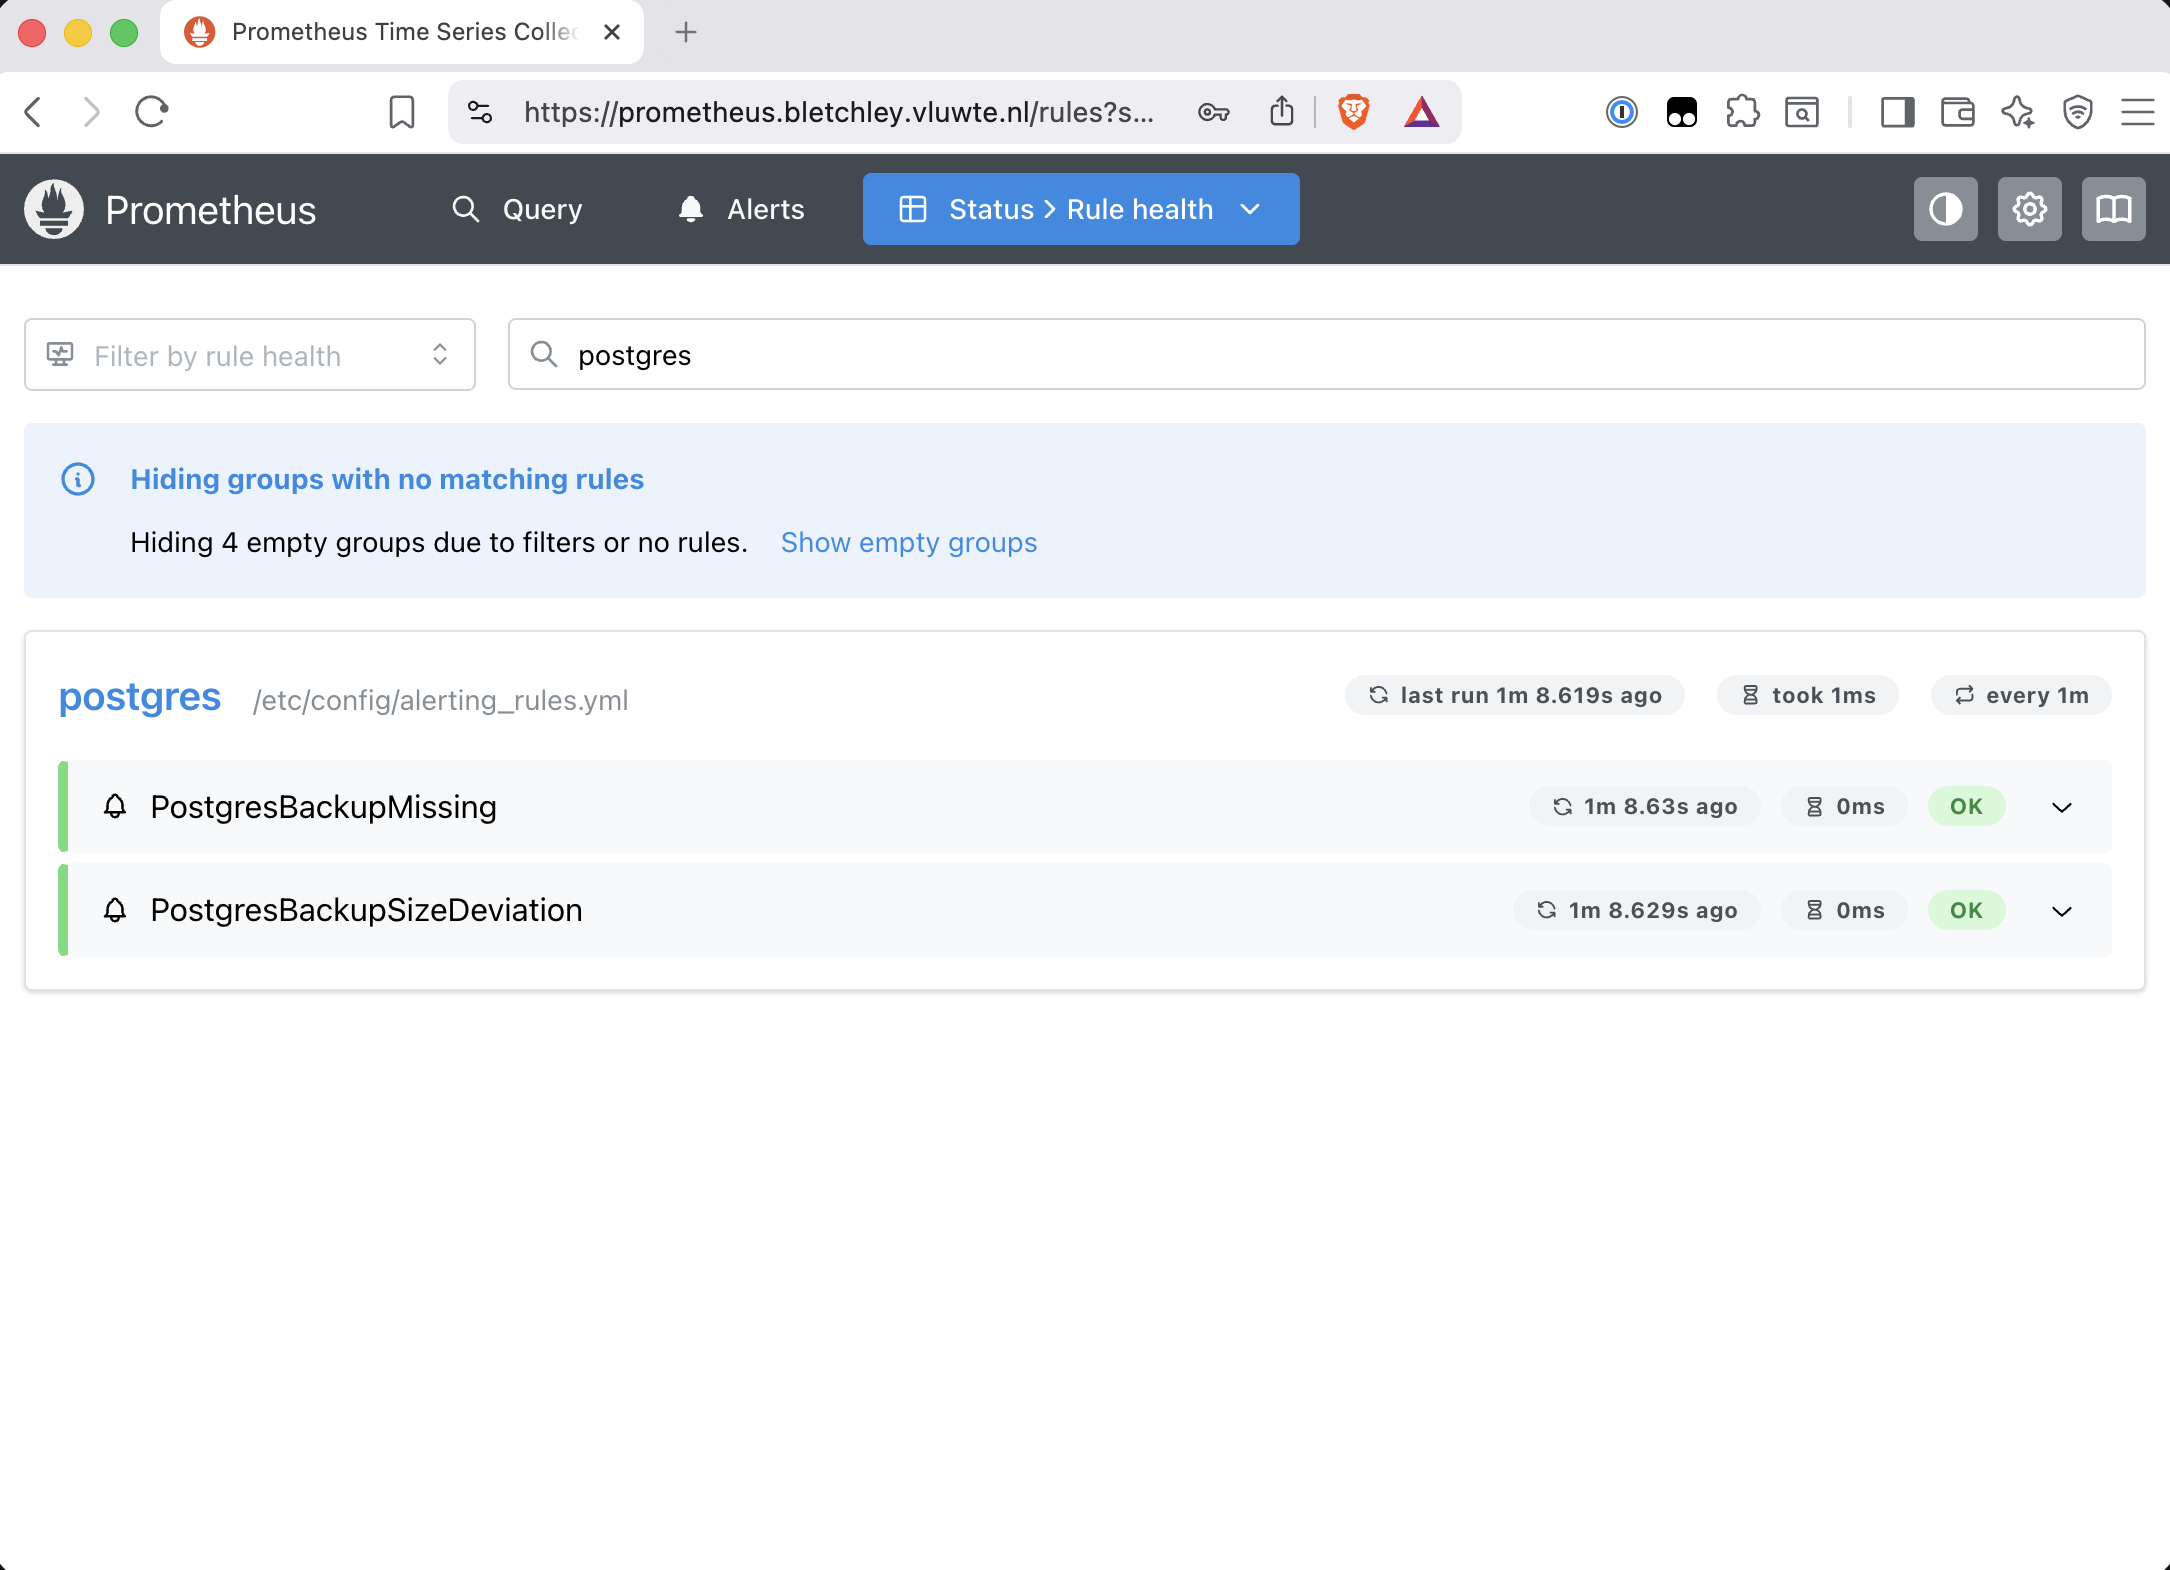
Task: Open the 1Password extension
Action: tap(1621, 112)
